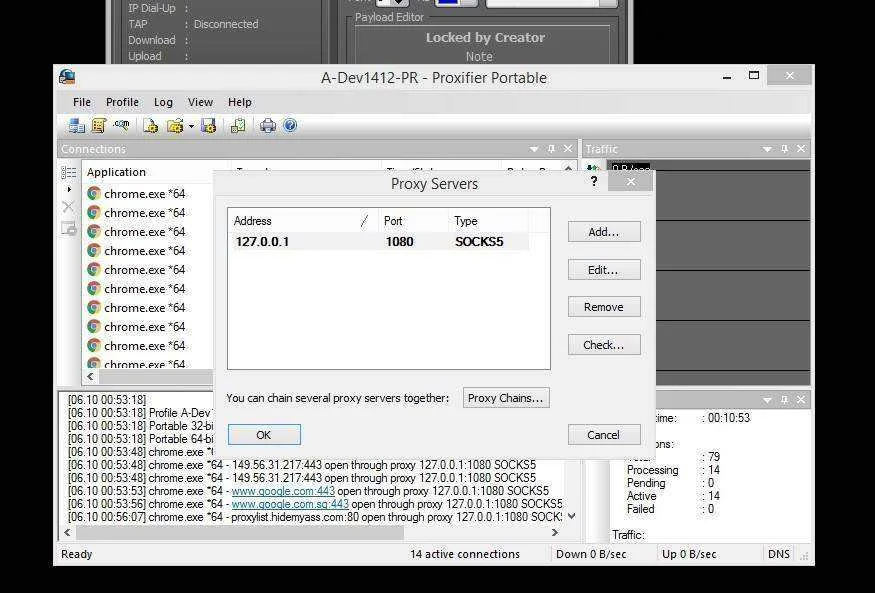This screenshot has height=593, width=875.
Task: Click the clipboard checklist toolbar icon
Action: [238, 126]
